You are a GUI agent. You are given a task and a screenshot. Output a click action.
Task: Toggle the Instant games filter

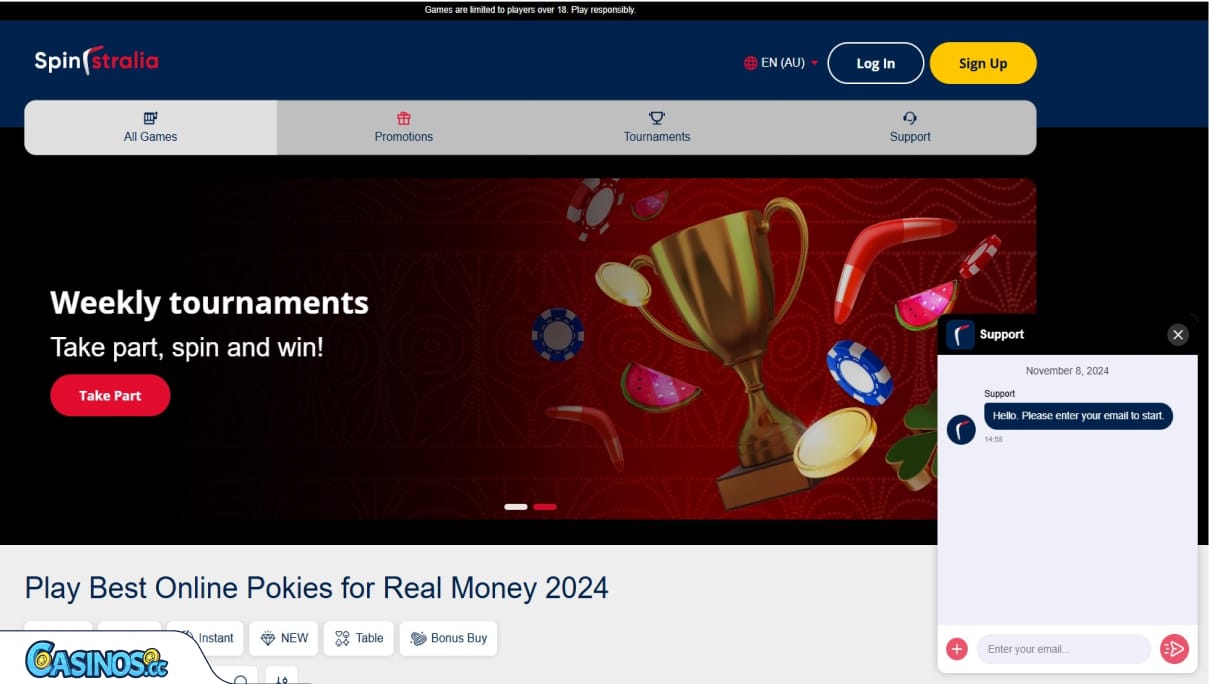coord(205,637)
